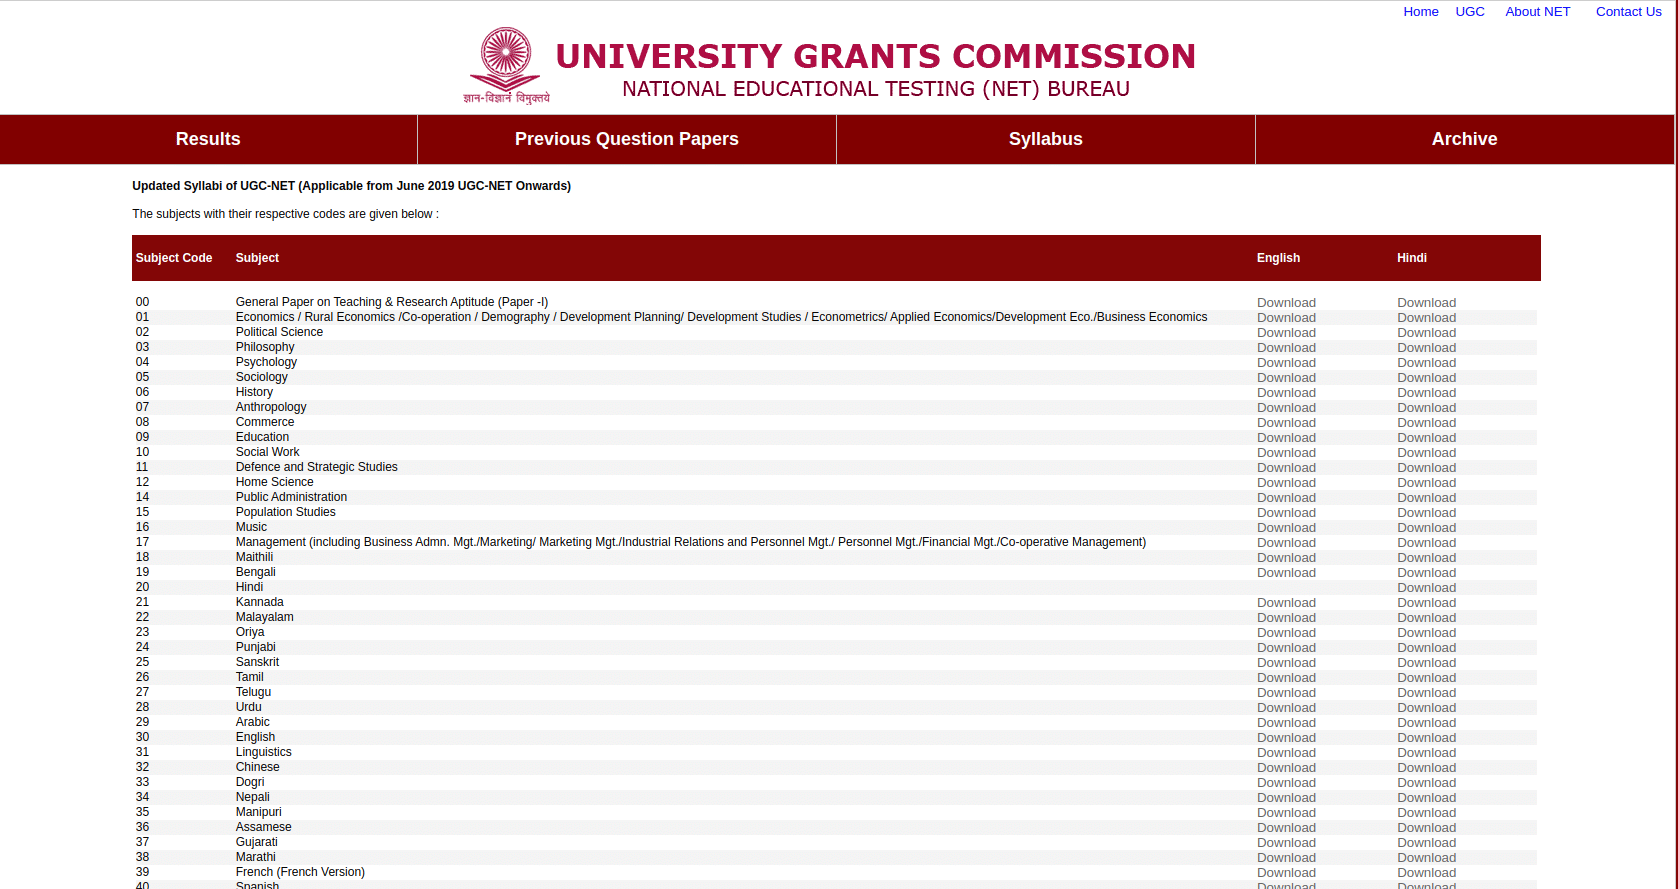Open the Results menu tab

tap(208, 139)
